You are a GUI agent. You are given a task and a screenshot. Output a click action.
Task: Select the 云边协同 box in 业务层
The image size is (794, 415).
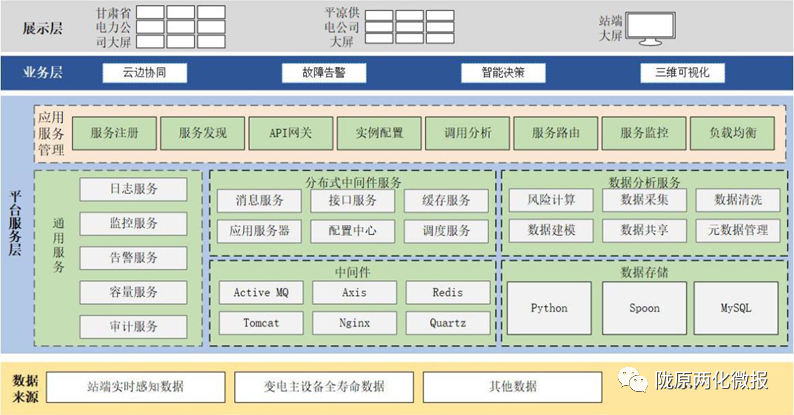pyautogui.click(x=145, y=73)
